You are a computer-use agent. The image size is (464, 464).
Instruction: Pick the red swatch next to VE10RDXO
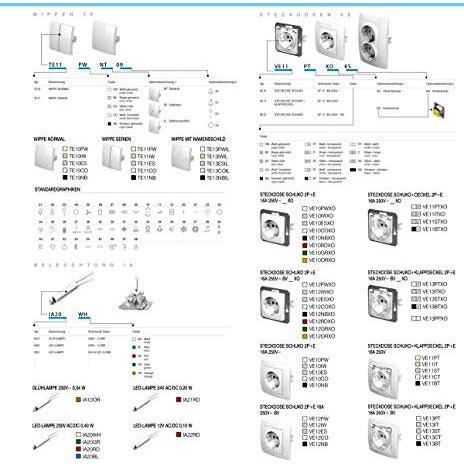(304, 245)
